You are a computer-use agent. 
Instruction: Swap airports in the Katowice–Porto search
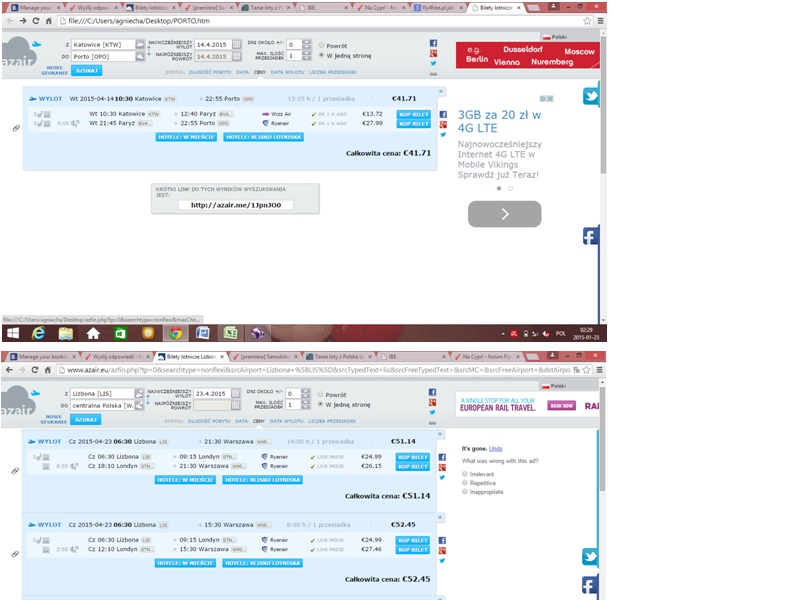click(x=148, y=51)
